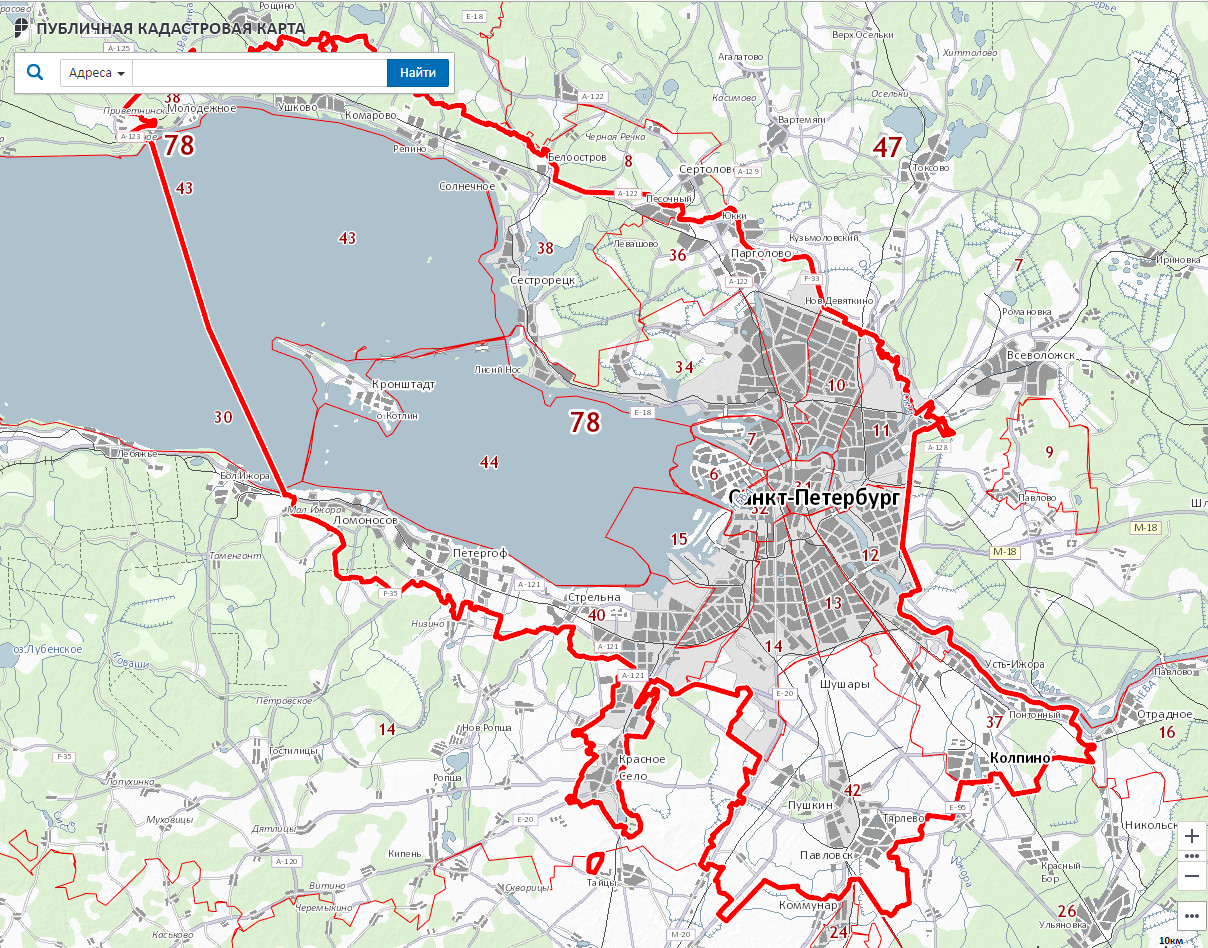The height and width of the screenshot is (948, 1208).
Task: Click the E-95 road shield
Action: point(957,807)
